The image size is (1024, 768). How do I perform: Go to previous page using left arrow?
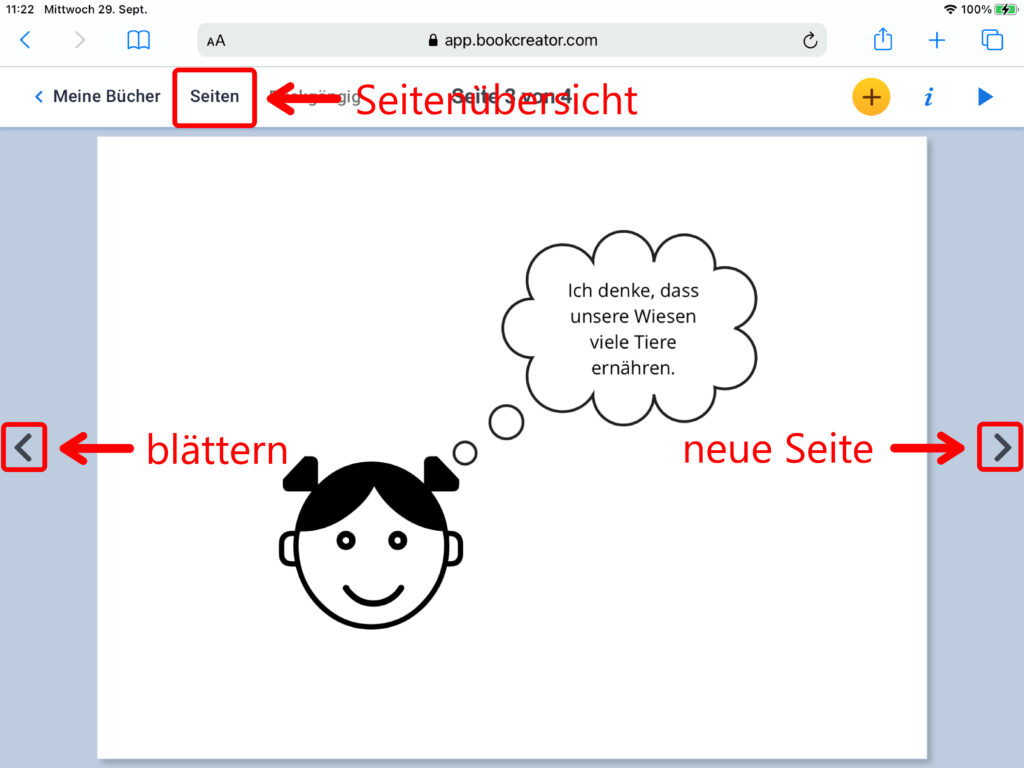(x=24, y=448)
